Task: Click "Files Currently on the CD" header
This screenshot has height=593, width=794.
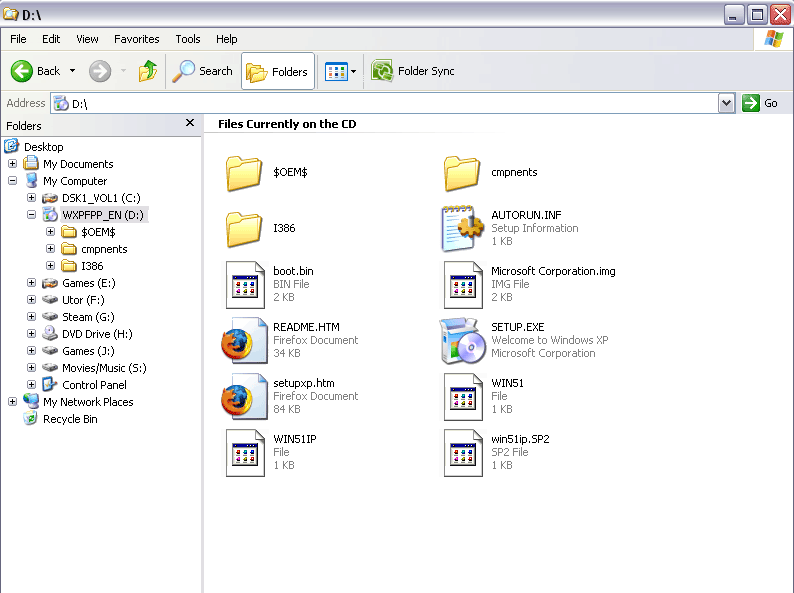Action: click(x=287, y=124)
